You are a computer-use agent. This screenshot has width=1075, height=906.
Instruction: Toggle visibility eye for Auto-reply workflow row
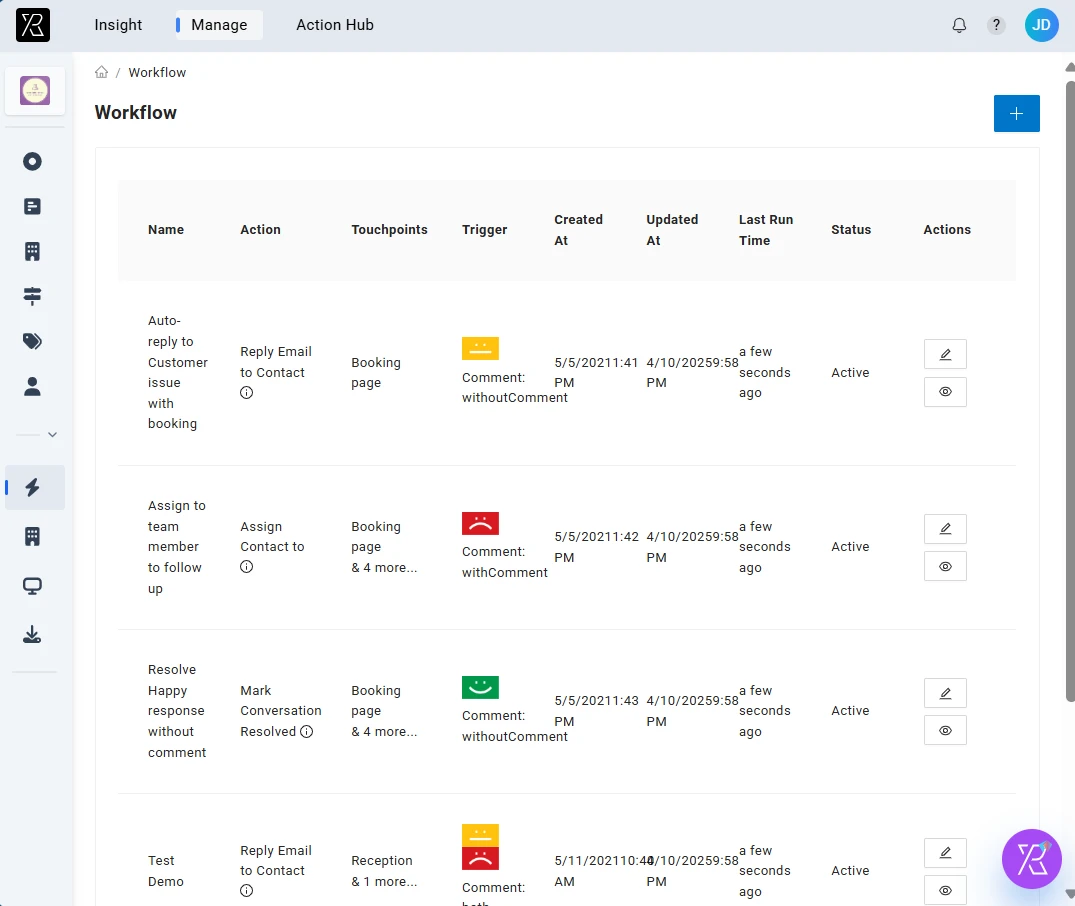click(944, 392)
